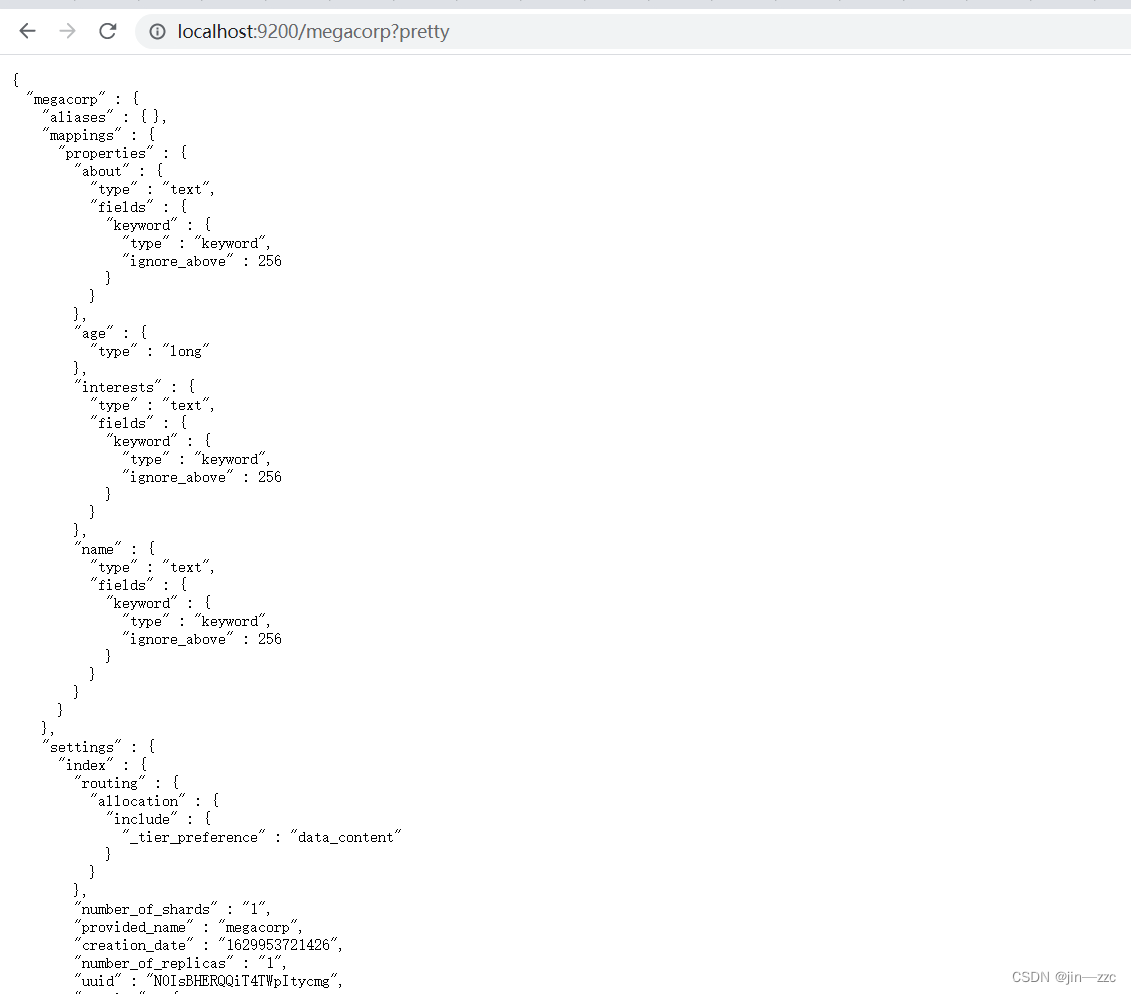Click the "include" key line
Viewport: 1131px width, 994px height.
click(x=159, y=819)
